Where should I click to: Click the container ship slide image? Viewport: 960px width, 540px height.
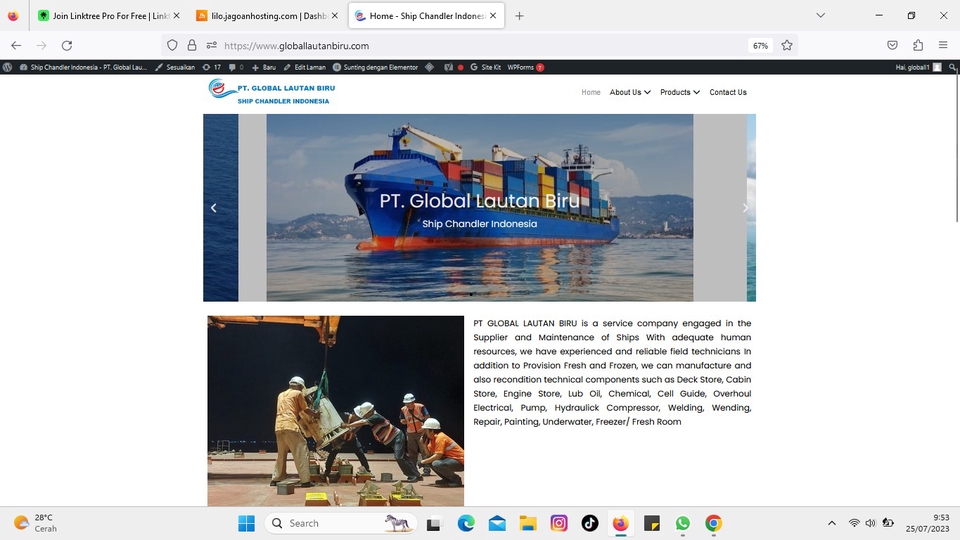[x=479, y=208]
